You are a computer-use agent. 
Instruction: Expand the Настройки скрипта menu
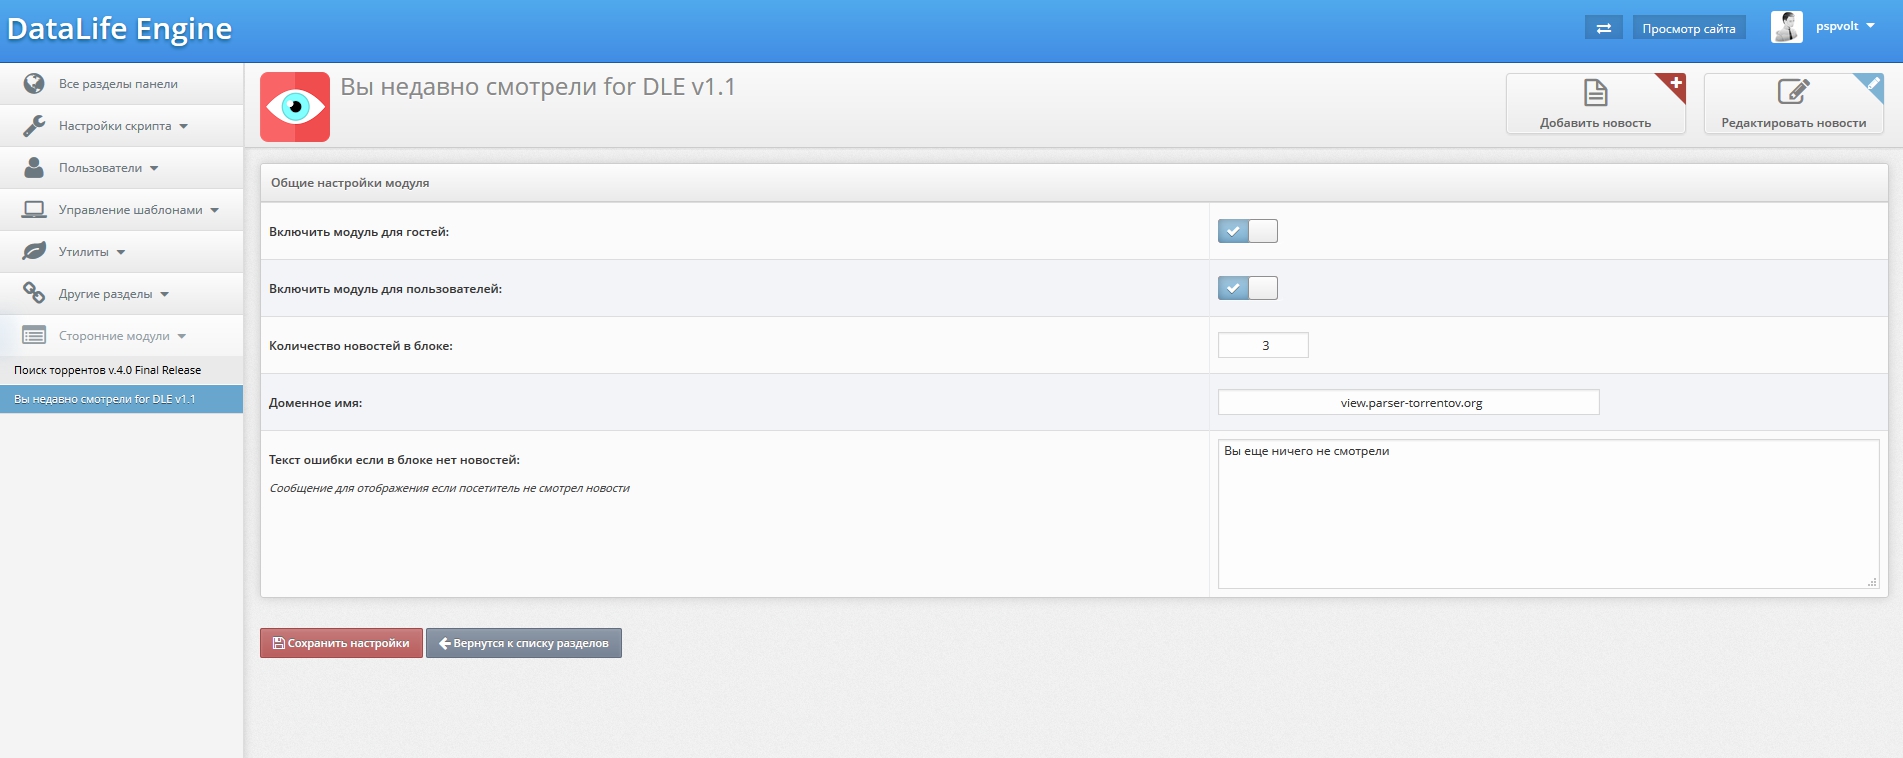pyautogui.click(x=122, y=126)
